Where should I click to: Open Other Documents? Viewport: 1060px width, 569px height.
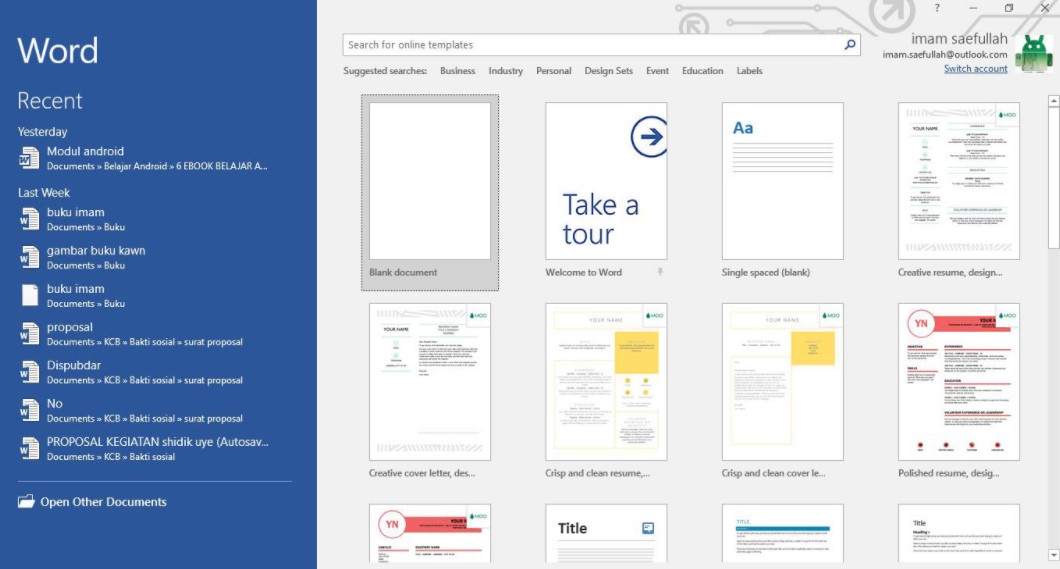(92, 501)
